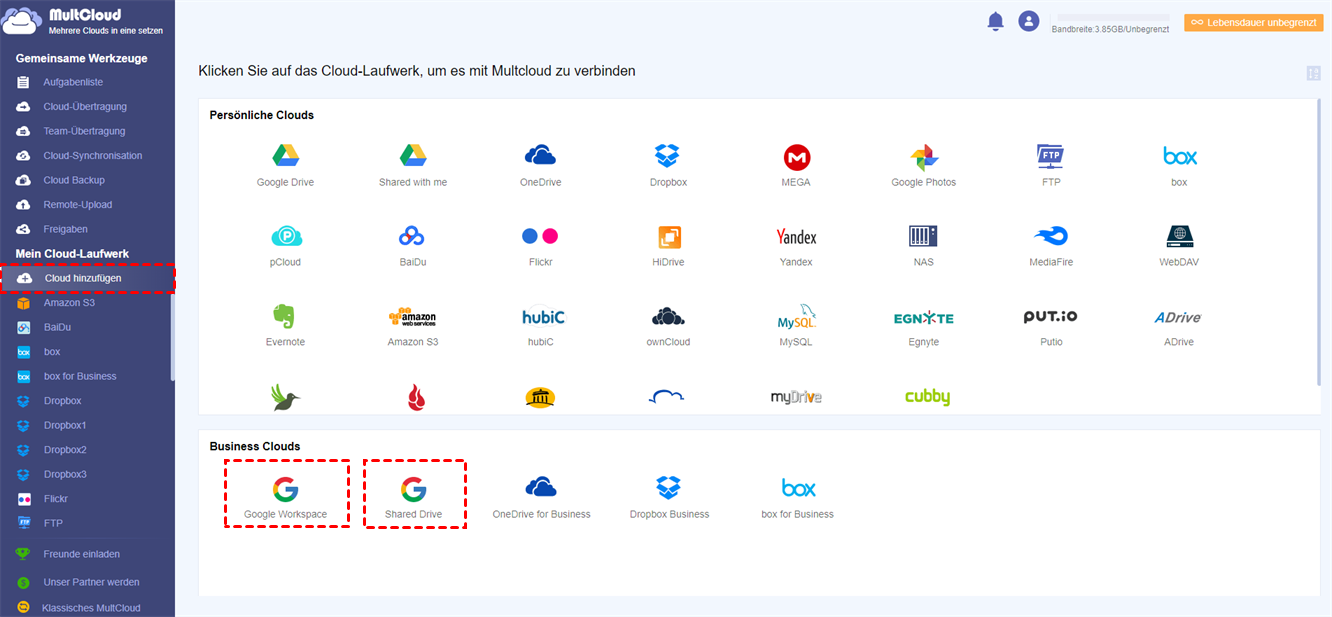1332x617 pixels.
Task: Select box for Business in Business Clouds
Action: 798,488
